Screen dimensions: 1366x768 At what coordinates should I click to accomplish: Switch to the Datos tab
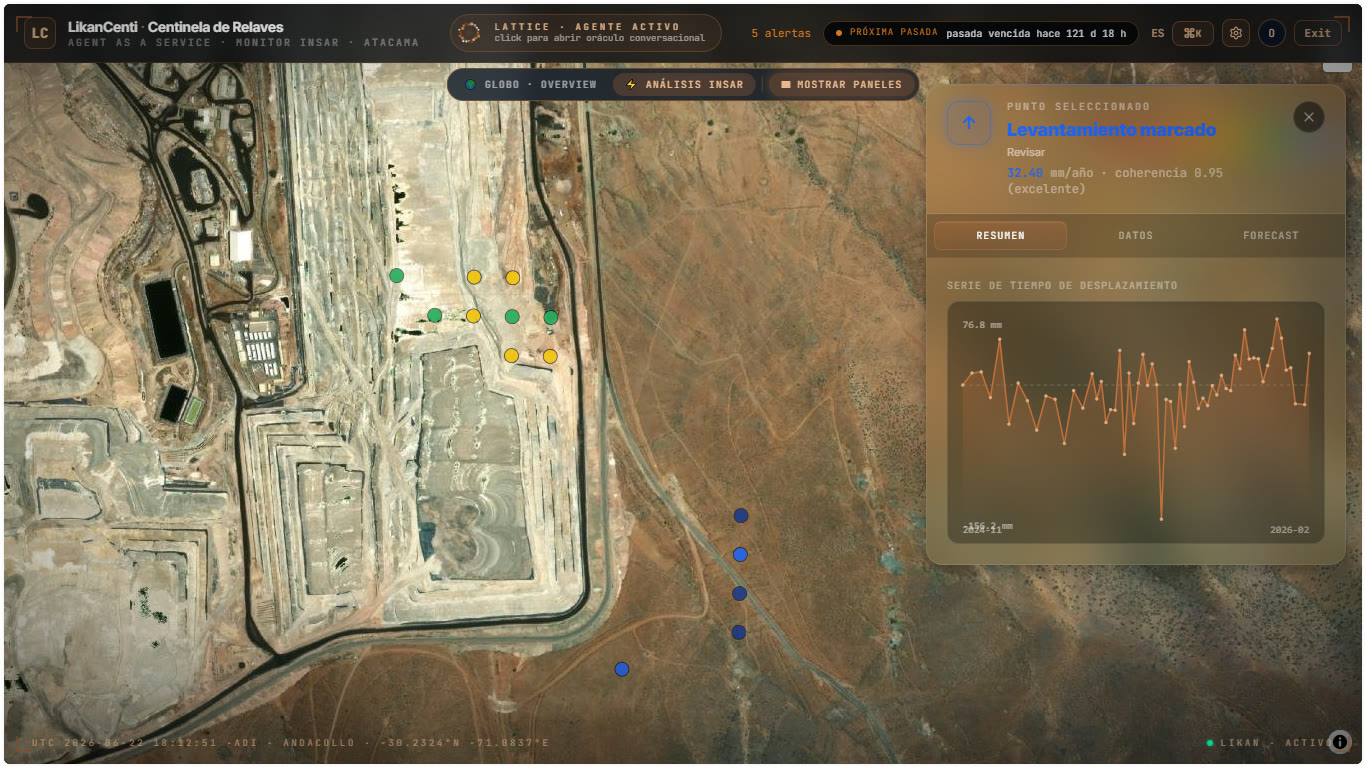[1136, 236]
